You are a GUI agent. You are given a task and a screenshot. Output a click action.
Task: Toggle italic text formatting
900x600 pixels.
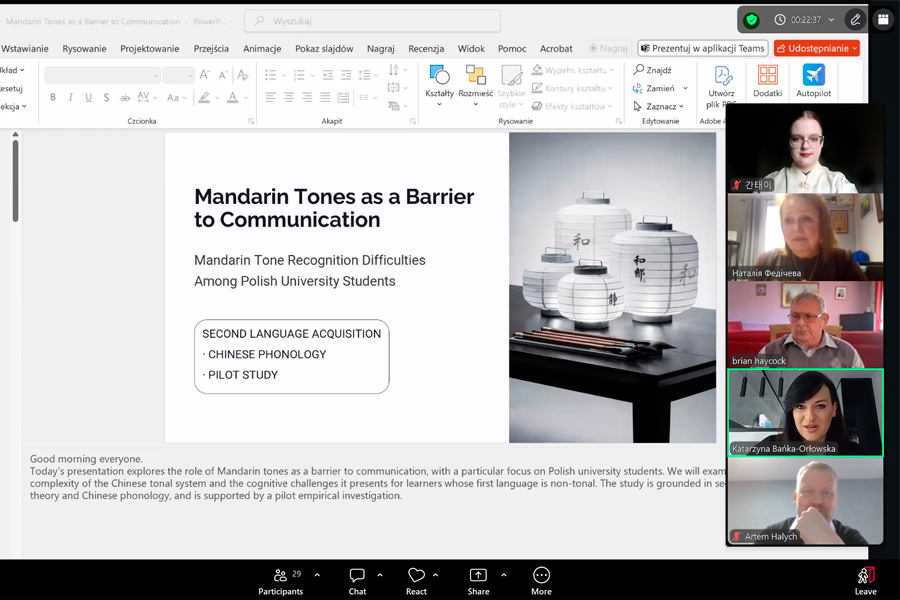[71, 98]
